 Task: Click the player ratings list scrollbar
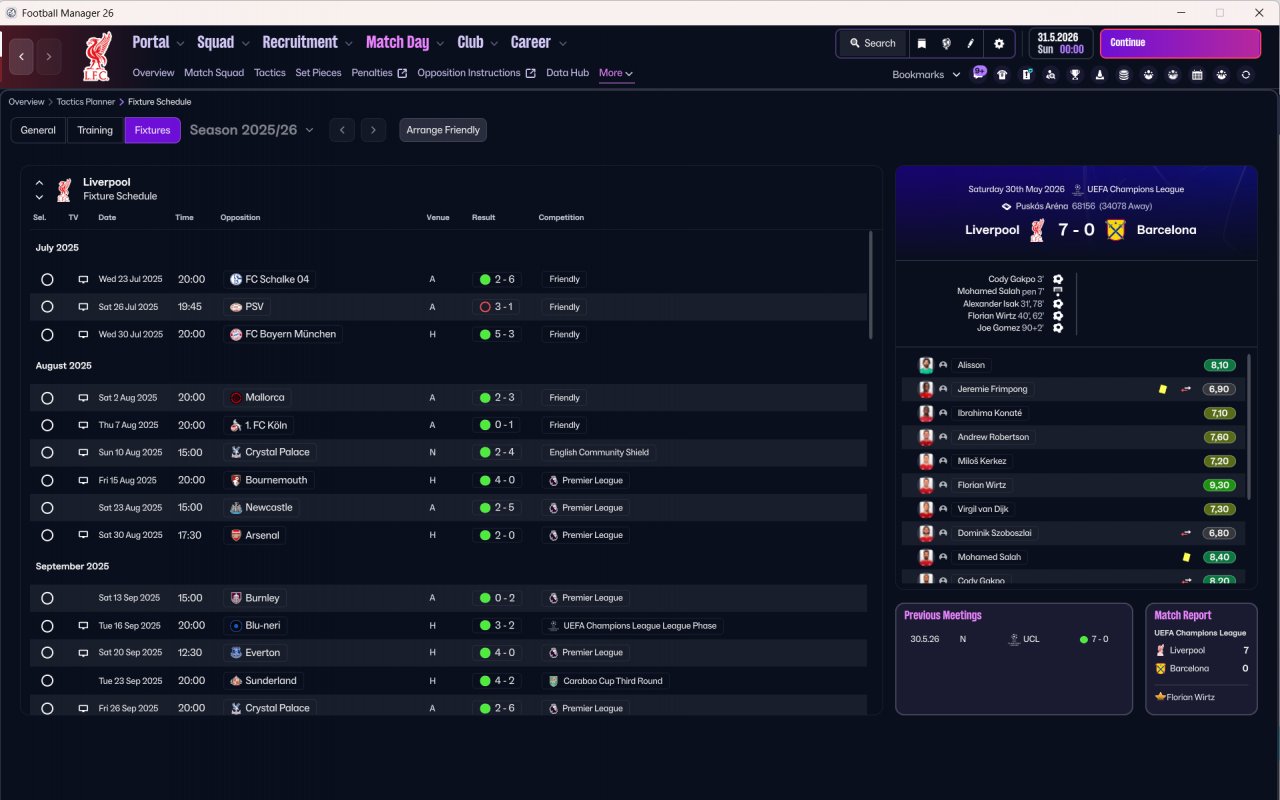coord(1249,426)
